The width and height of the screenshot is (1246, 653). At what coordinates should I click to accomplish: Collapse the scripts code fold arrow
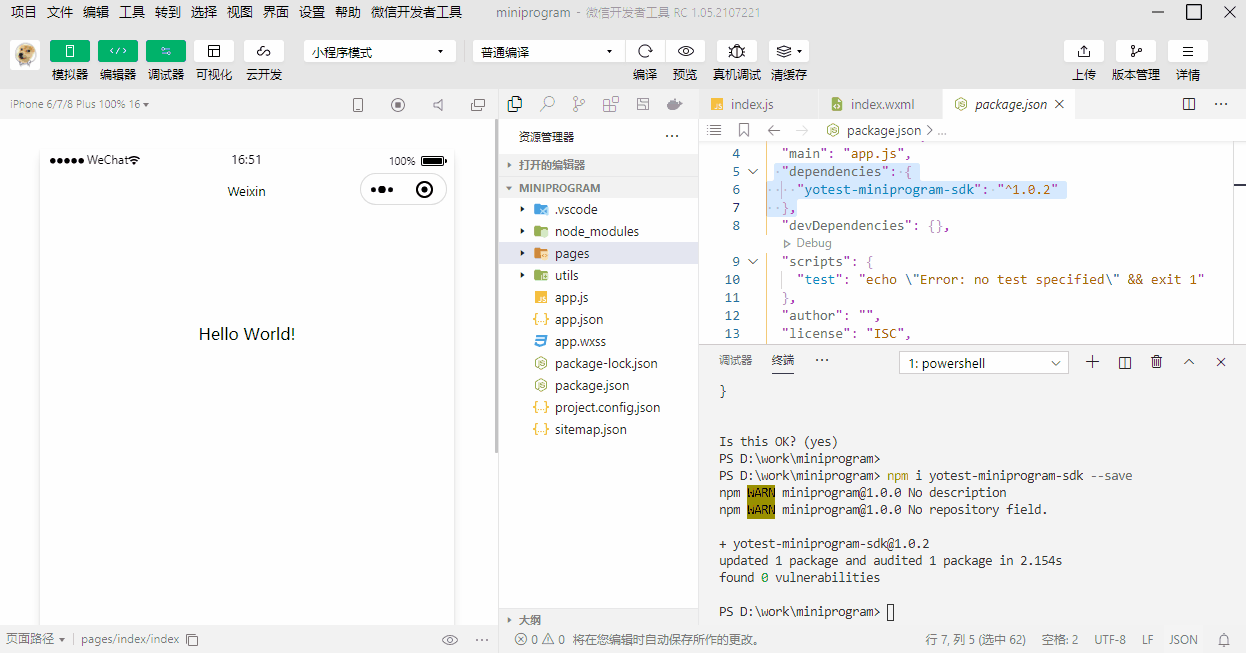pyautogui.click(x=753, y=262)
